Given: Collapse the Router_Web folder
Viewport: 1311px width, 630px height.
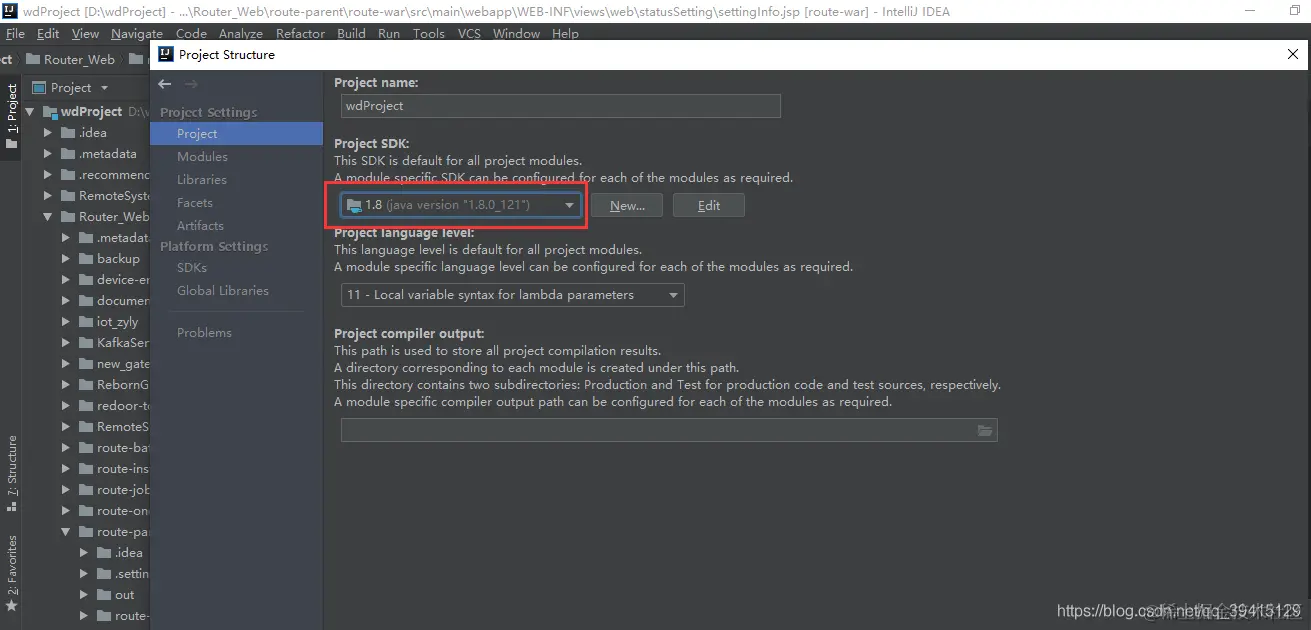Looking at the screenshot, I should point(47,217).
